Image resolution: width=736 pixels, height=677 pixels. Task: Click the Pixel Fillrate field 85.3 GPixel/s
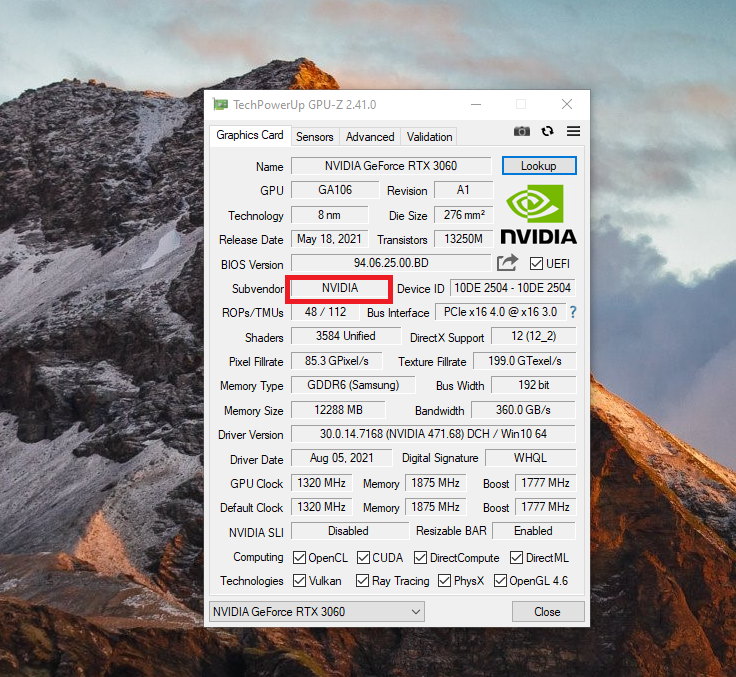pos(337,361)
